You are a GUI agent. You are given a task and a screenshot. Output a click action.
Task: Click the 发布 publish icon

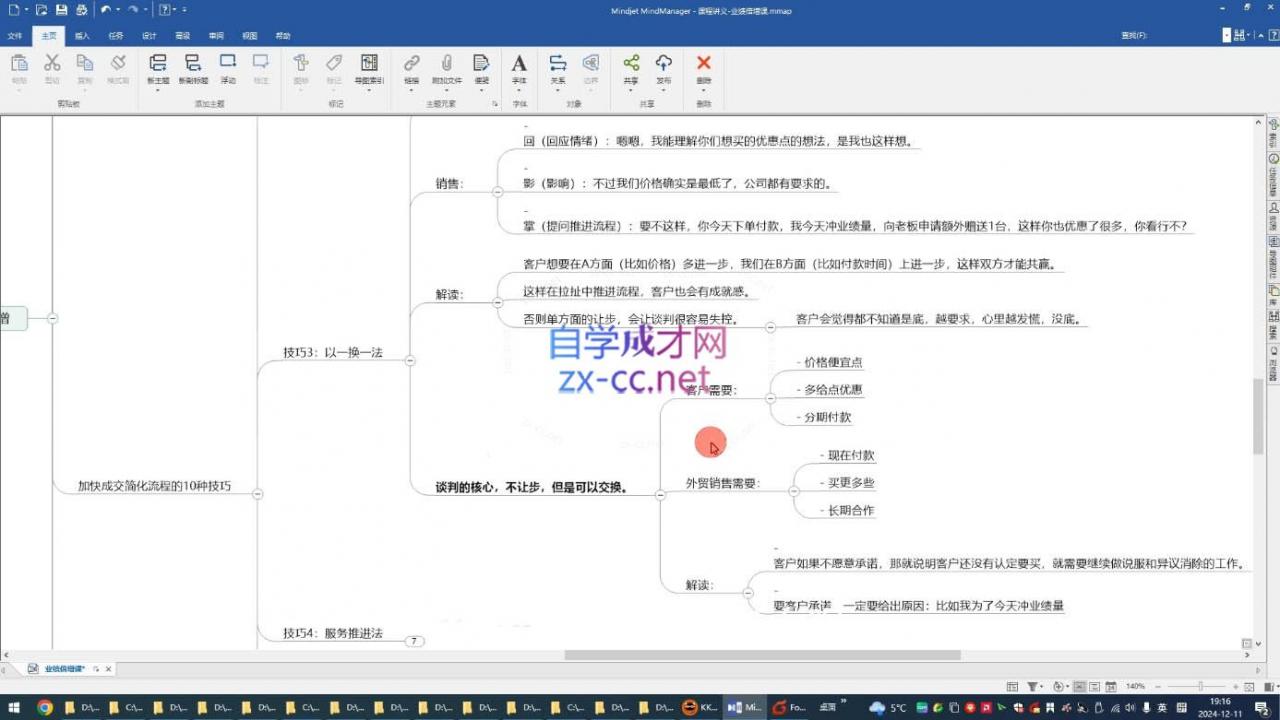click(x=664, y=65)
